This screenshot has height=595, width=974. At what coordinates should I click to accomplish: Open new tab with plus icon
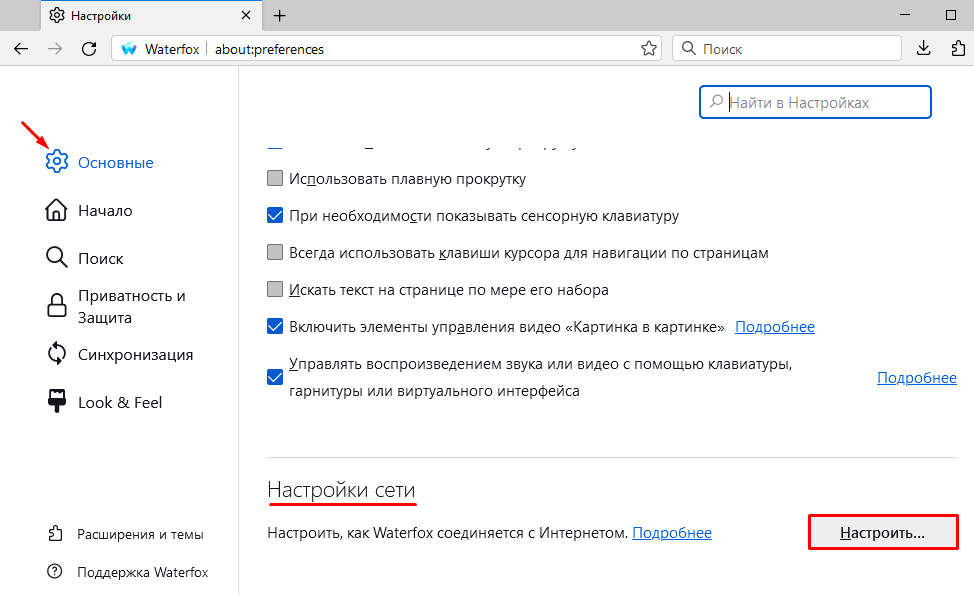[280, 16]
